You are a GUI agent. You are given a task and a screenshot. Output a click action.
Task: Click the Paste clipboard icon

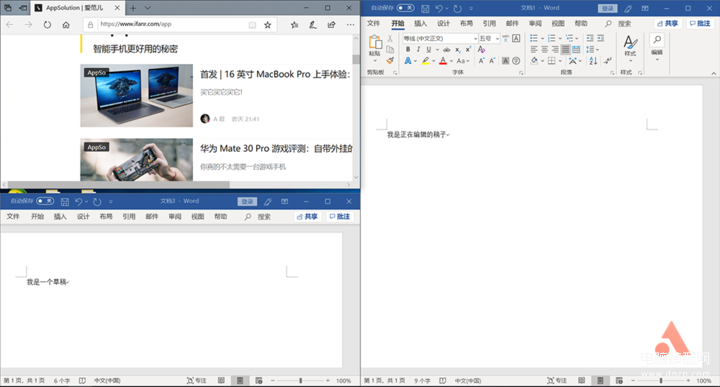click(x=375, y=45)
